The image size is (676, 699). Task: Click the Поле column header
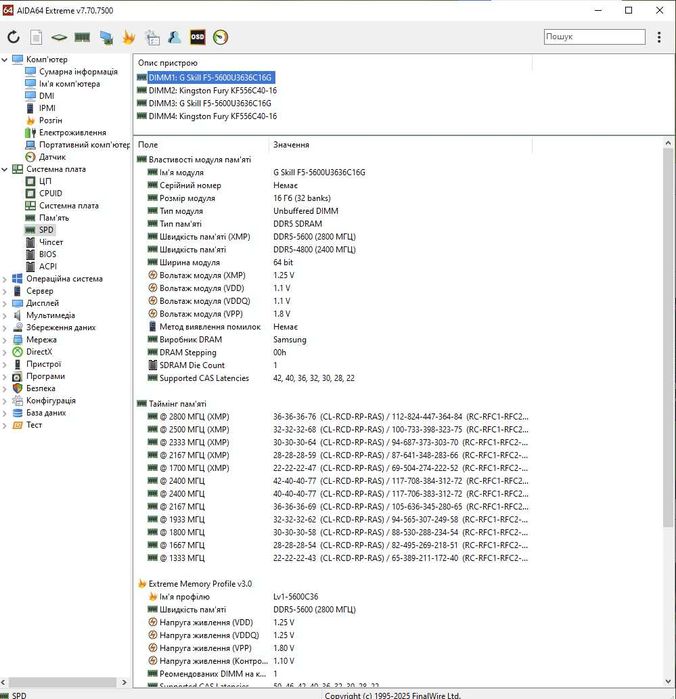[x=148, y=145]
